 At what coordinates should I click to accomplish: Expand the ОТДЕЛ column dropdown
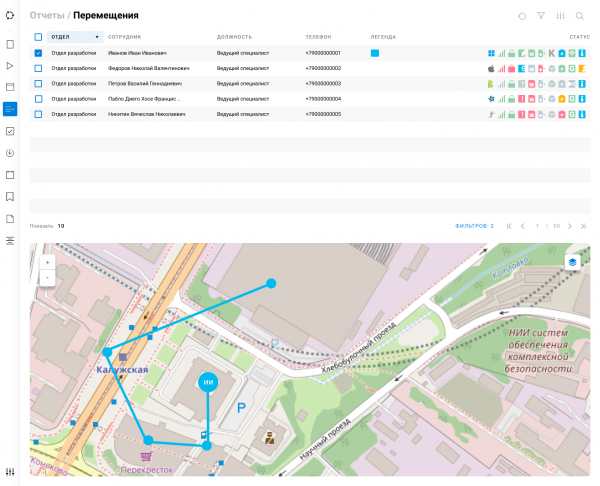(x=97, y=37)
